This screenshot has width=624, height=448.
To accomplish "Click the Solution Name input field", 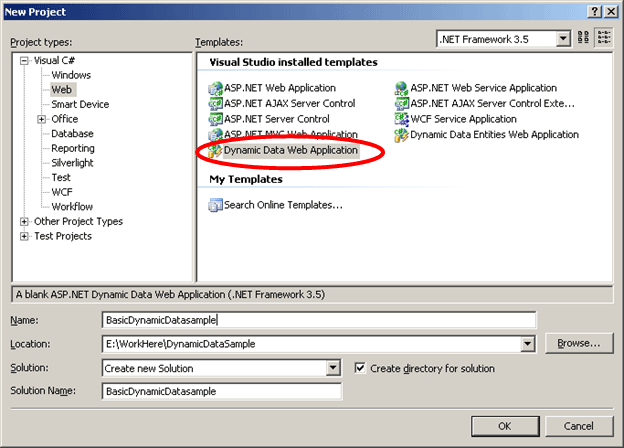I will tap(222, 392).
